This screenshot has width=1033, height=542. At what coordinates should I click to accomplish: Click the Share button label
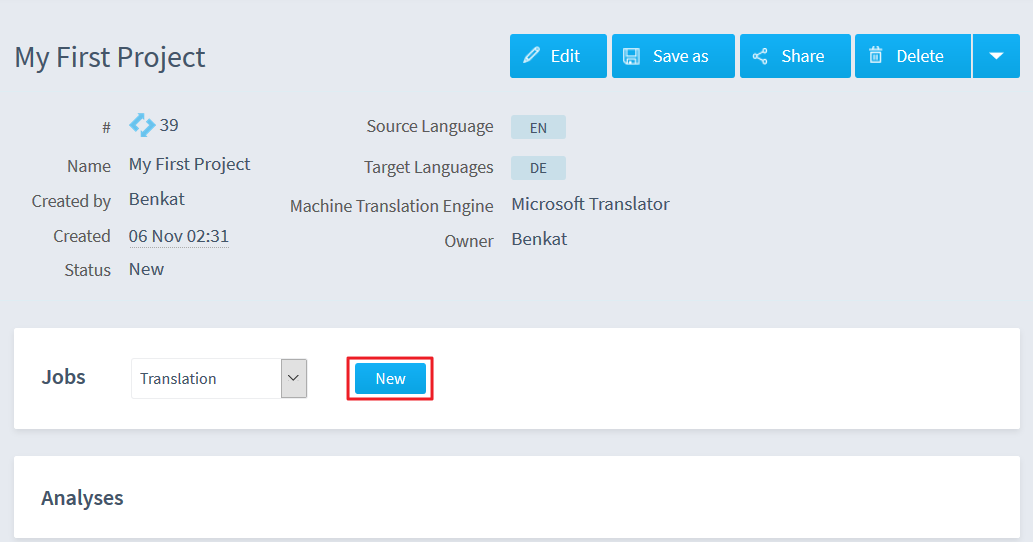click(x=802, y=56)
